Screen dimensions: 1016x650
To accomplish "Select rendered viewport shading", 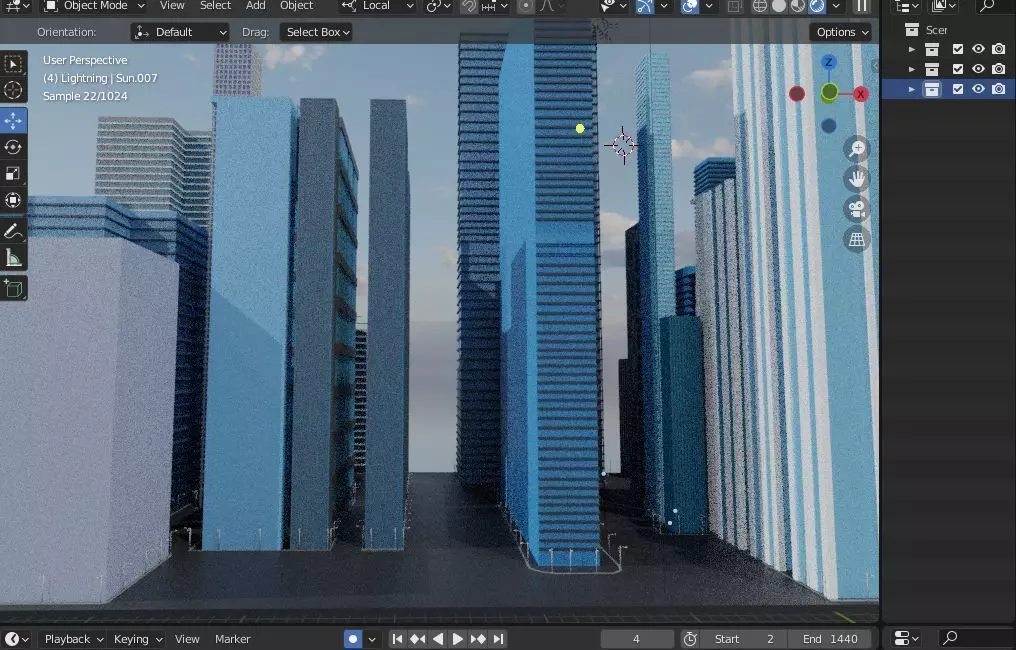I will coord(817,6).
